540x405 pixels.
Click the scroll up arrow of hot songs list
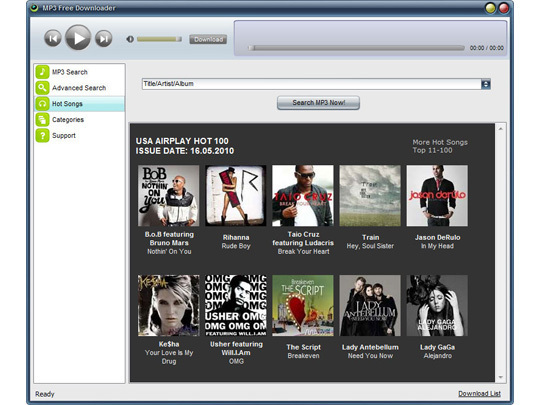(x=500, y=129)
